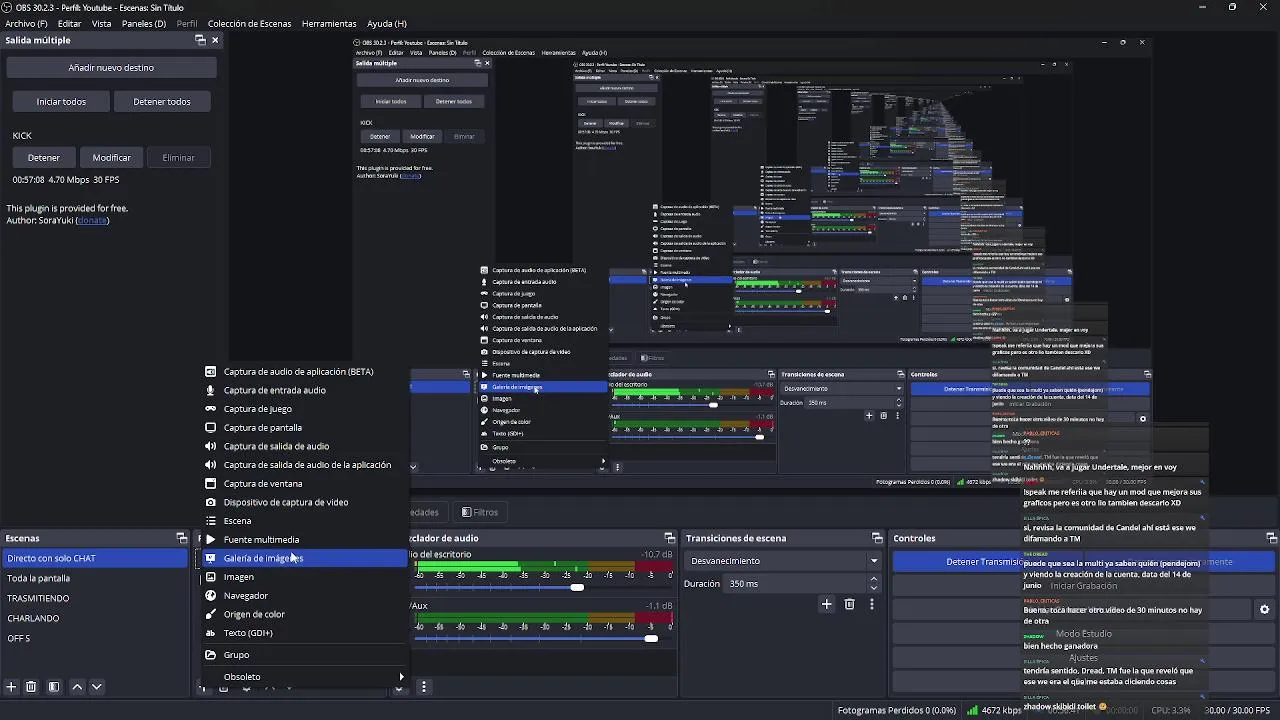Select the Escena list entry in source menu

[304, 521]
